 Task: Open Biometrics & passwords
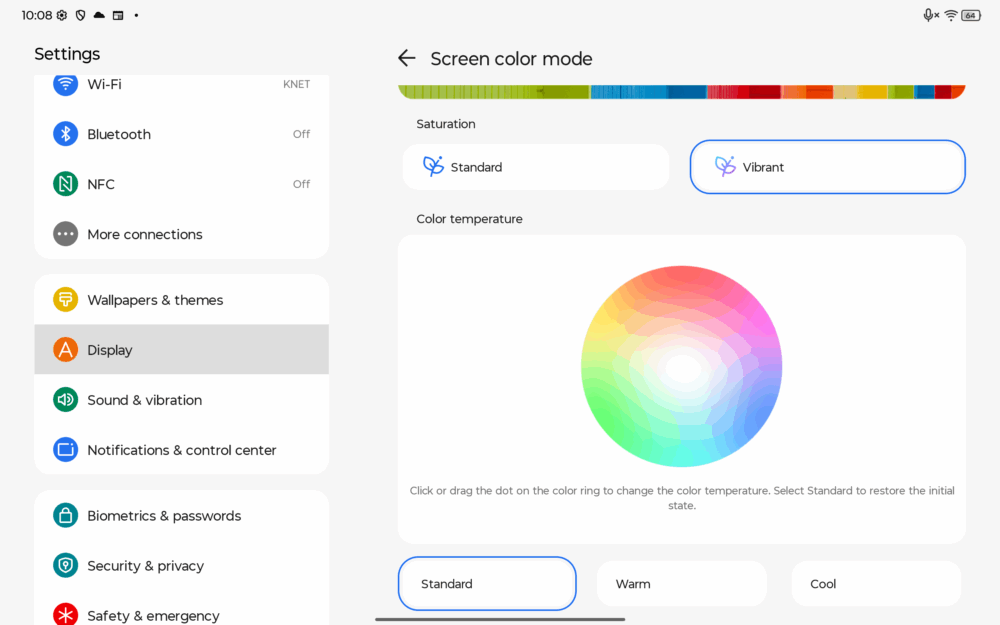click(182, 515)
